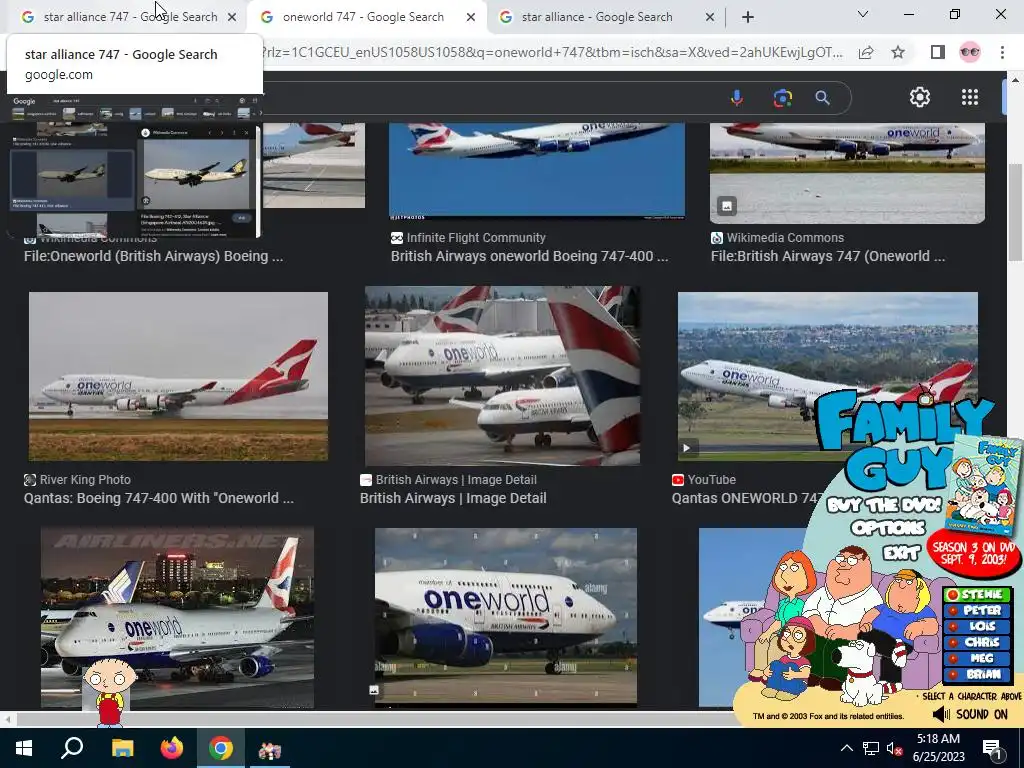Click the image badge on Alamy thumbnail
The height and width of the screenshot is (768, 1024).
pos(374,690)
